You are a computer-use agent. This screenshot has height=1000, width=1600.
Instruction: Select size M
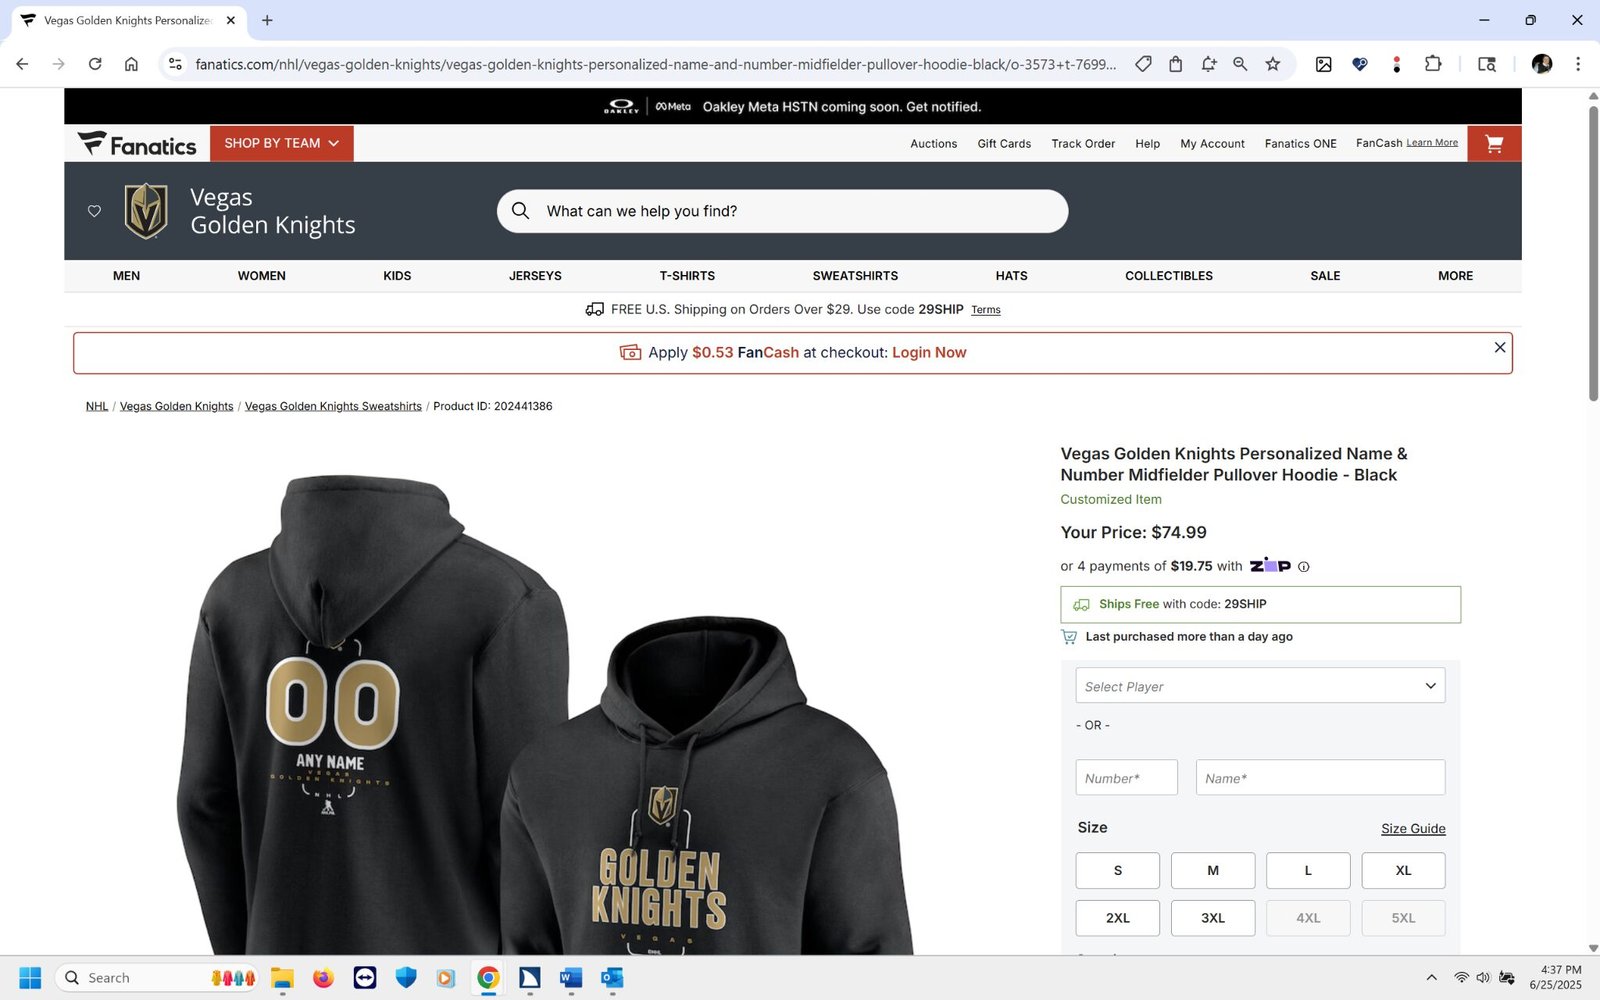[x=1213, y=871]
